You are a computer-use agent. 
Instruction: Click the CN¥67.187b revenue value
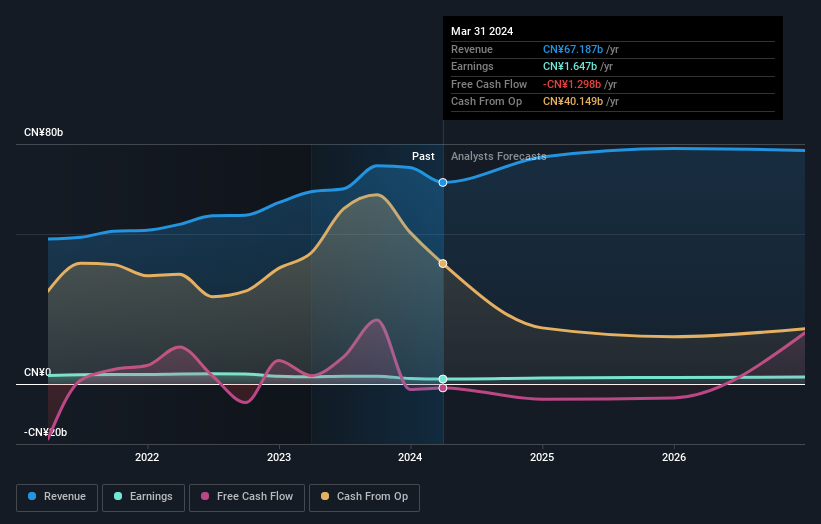(573, 49)
